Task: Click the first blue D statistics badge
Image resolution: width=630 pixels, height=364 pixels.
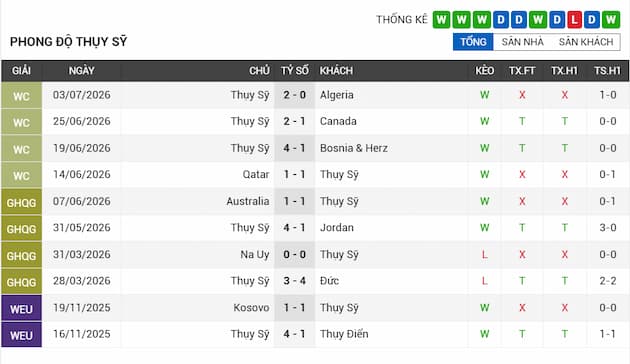Action: pos(501,19)
